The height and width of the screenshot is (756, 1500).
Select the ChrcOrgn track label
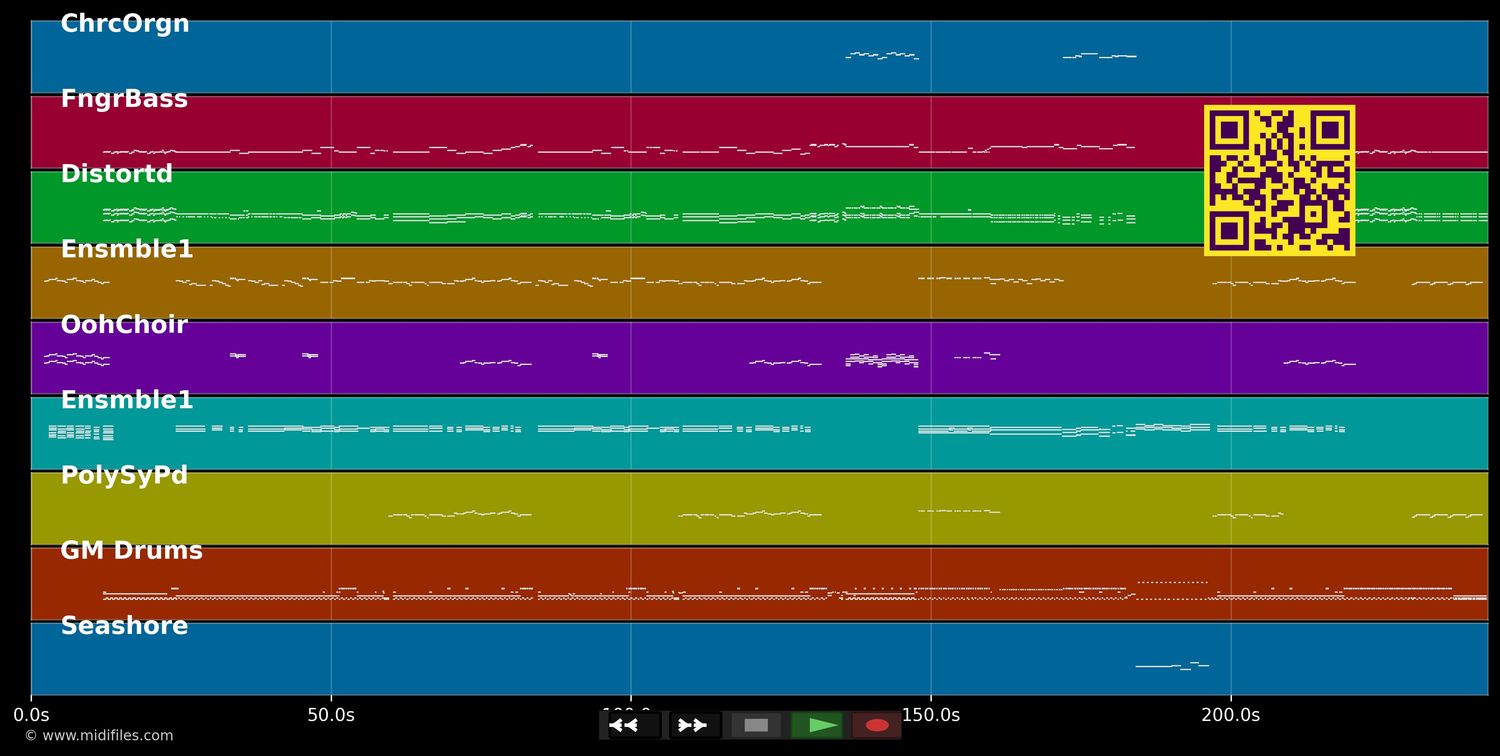(x=125, y=24)
